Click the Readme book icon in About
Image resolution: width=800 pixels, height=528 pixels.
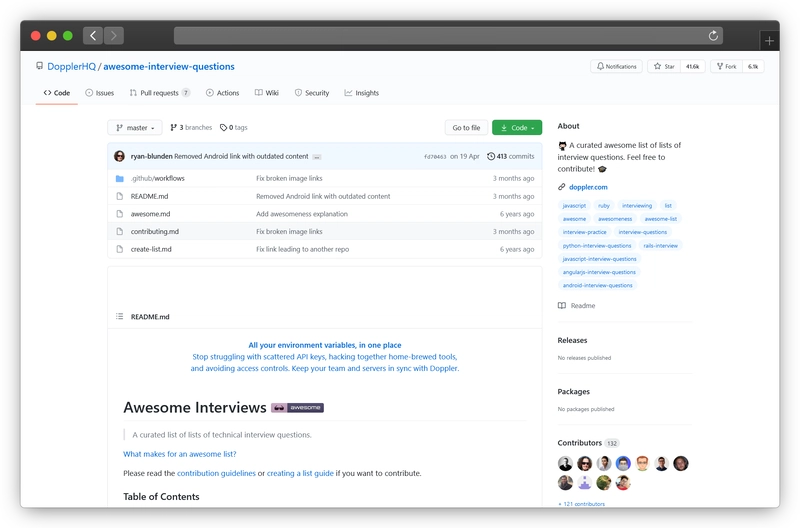coord(562,306)
